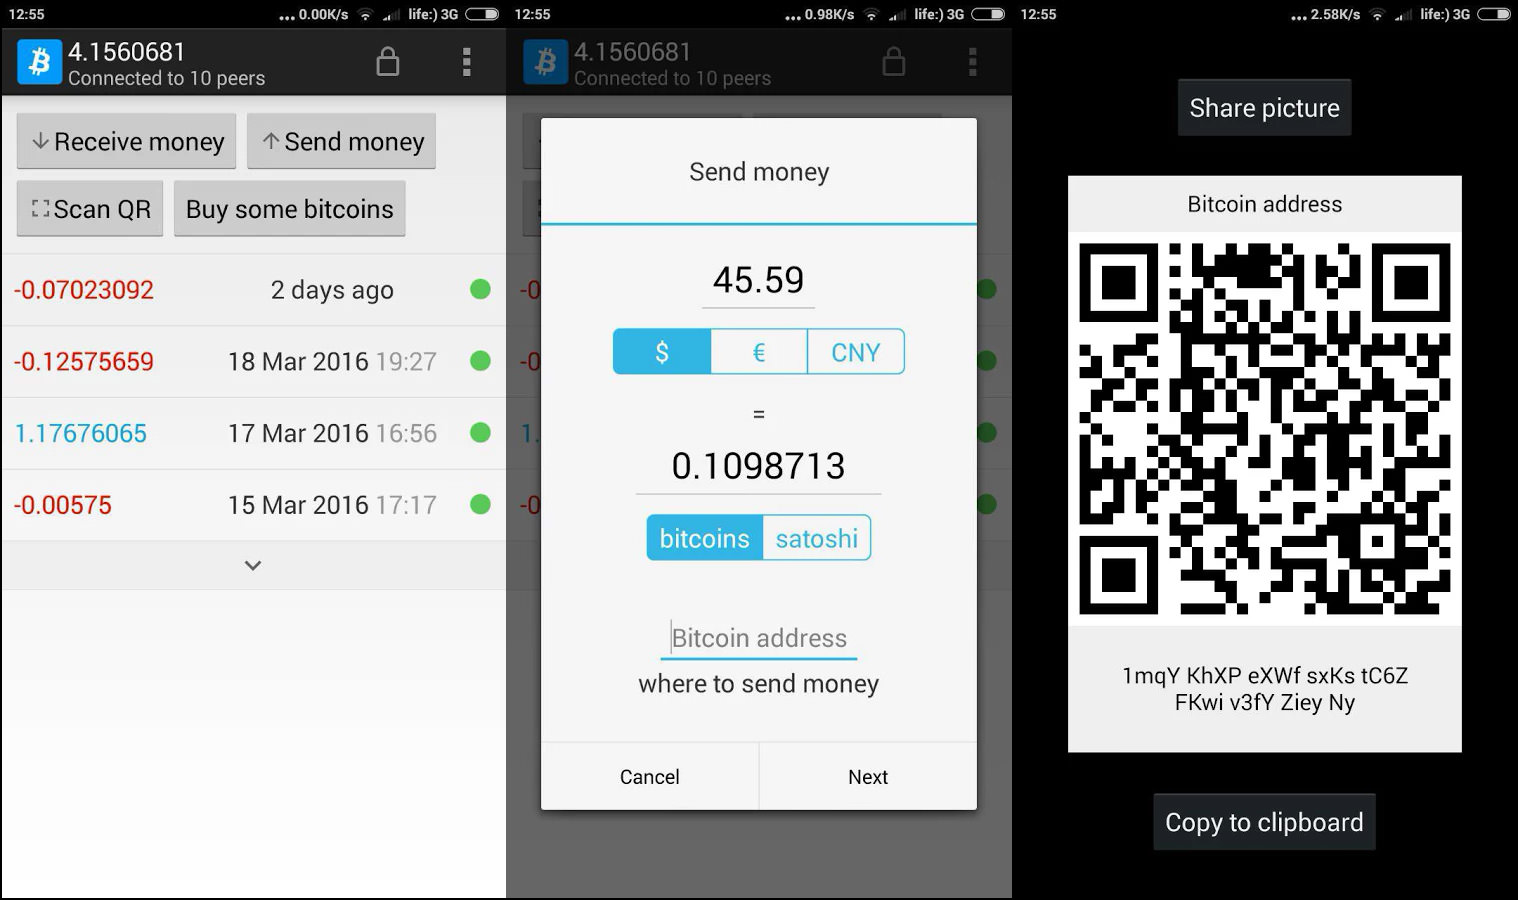1518x900 pixels.
Task: Tap the Receive money button
Action: (x=126, y=141)
